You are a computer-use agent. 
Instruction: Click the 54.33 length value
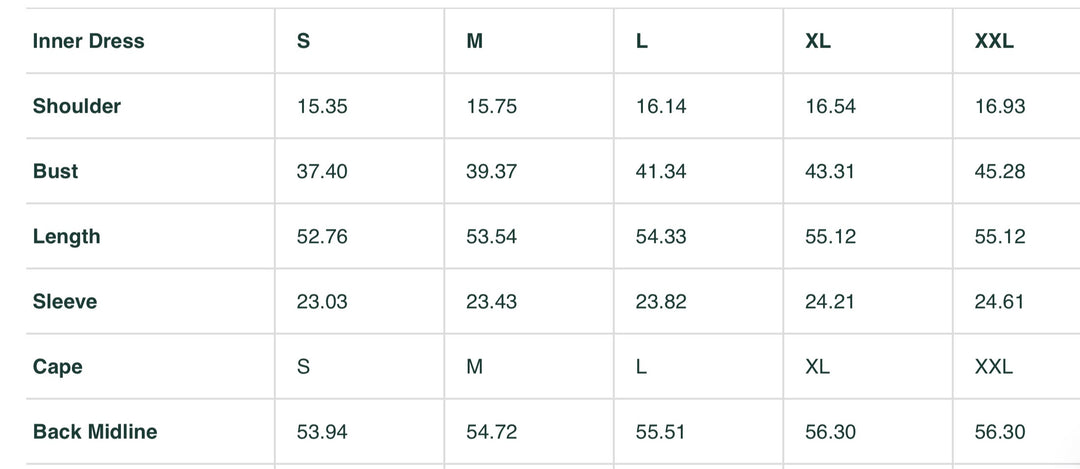coord(661,236)
